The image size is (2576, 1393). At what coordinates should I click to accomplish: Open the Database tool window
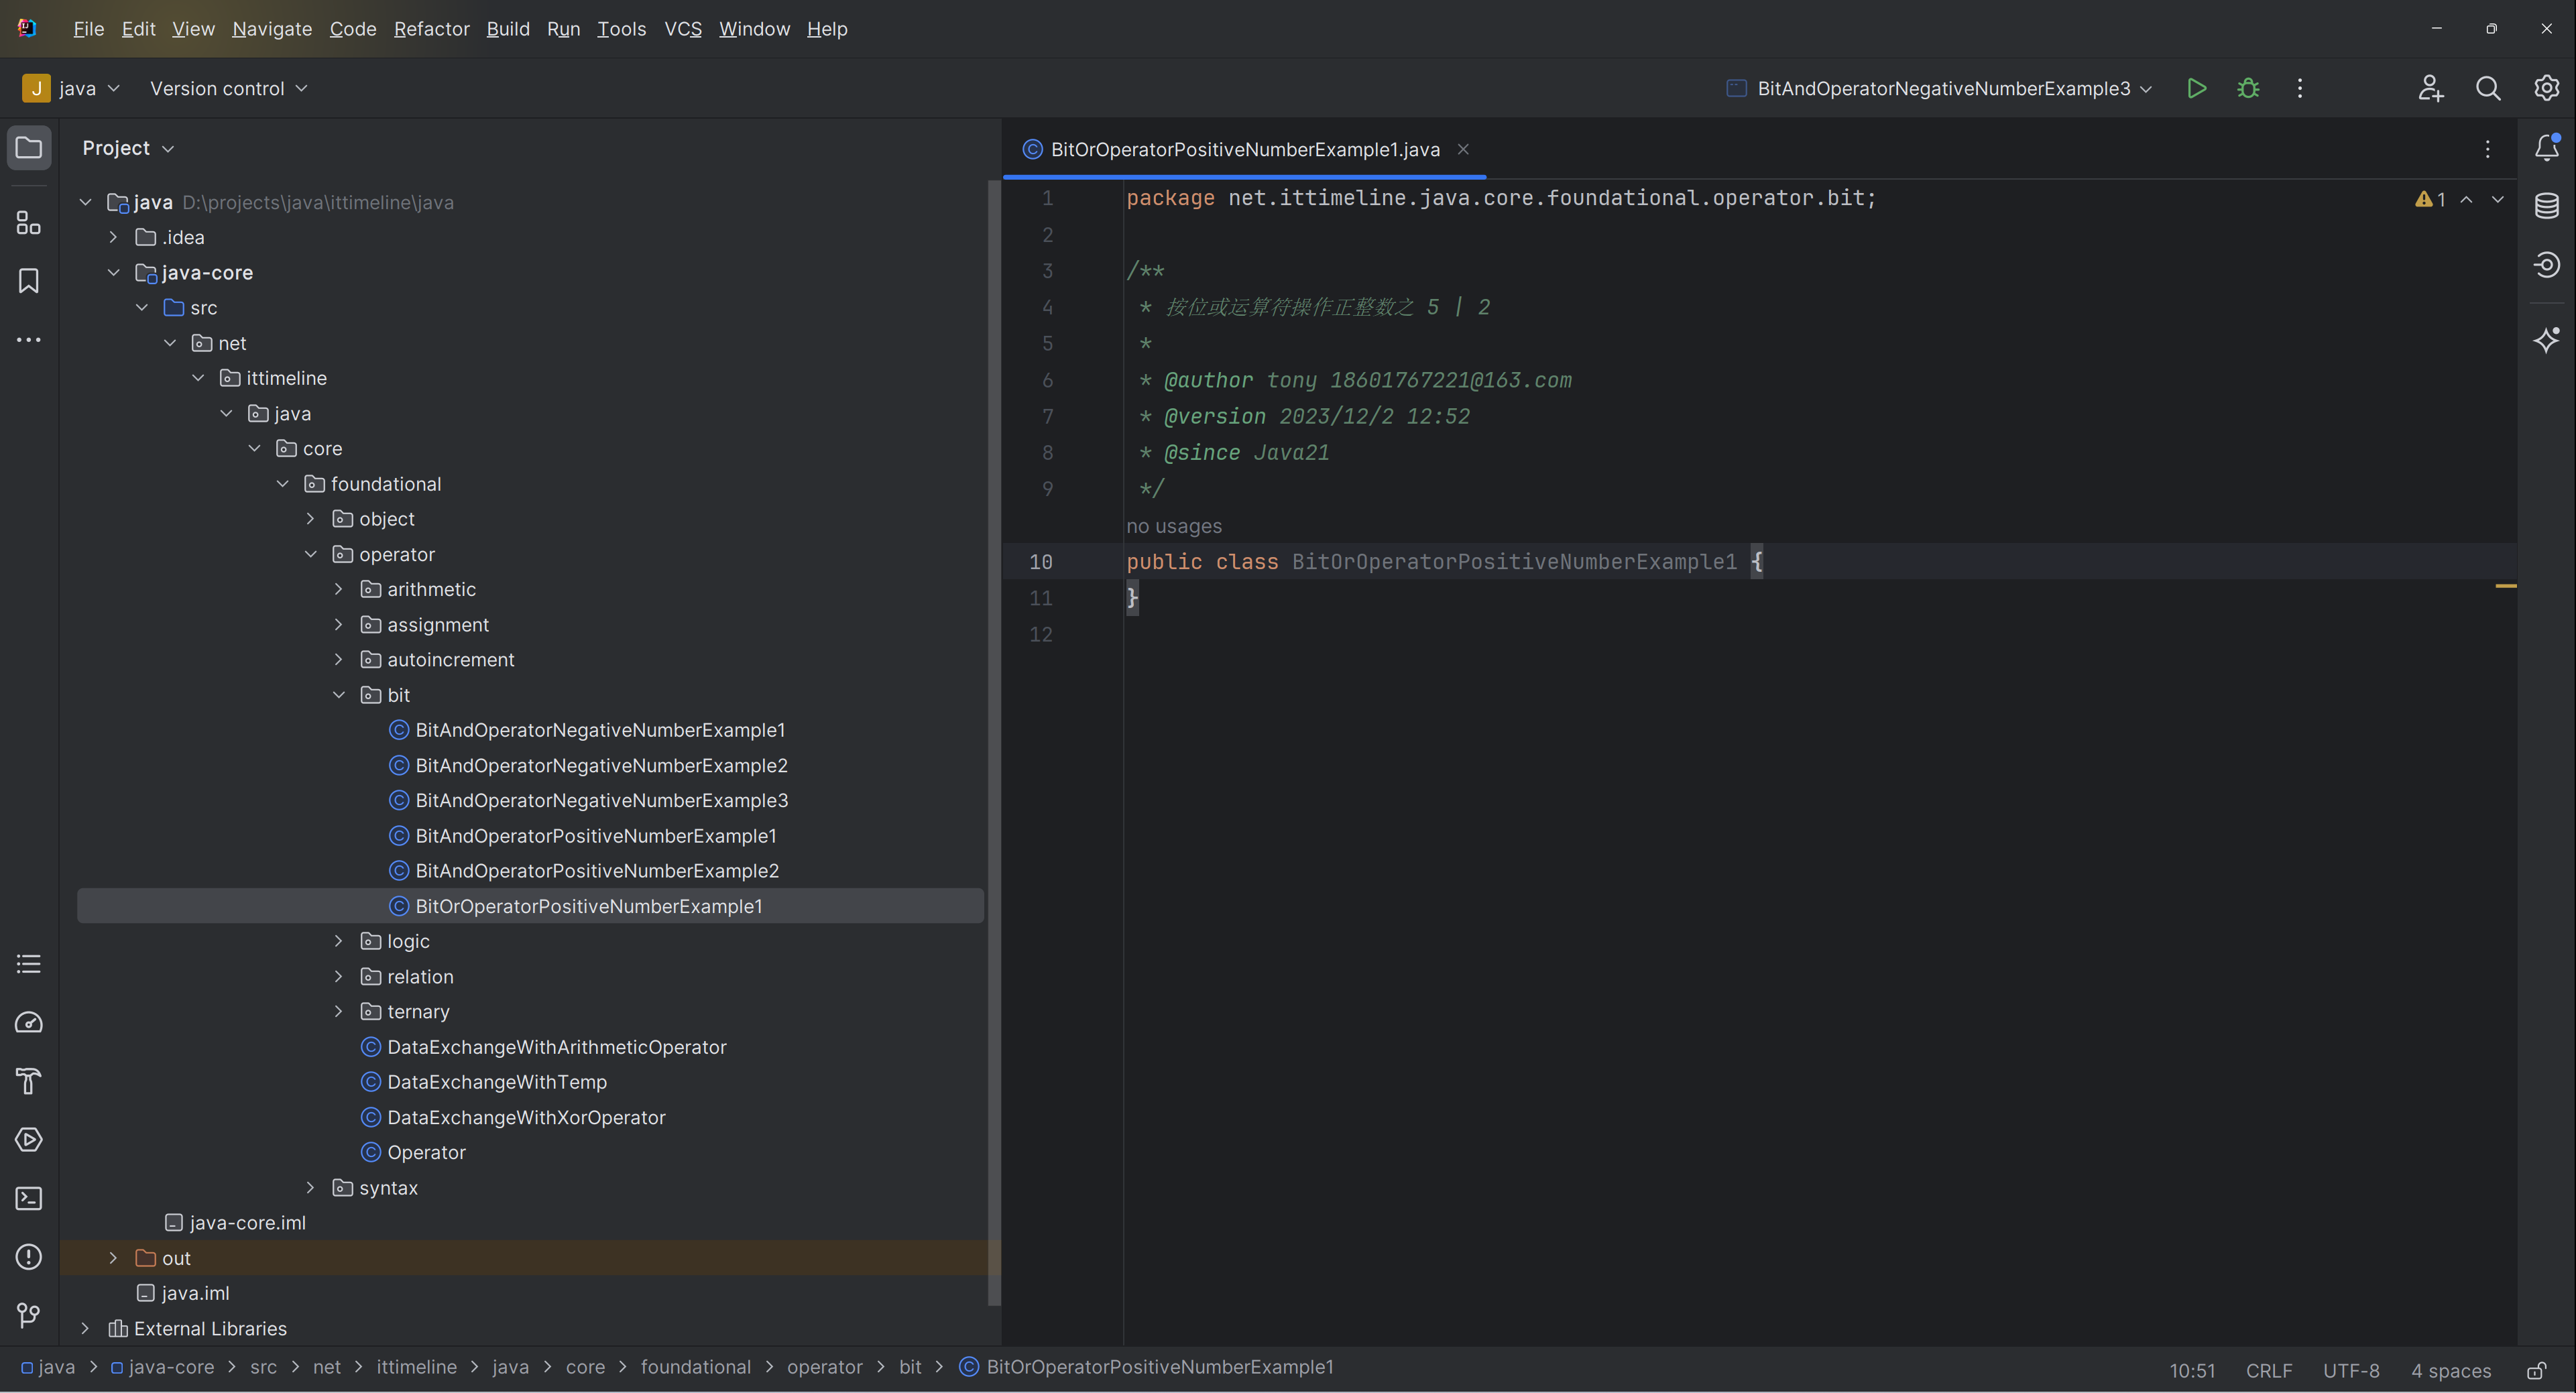pos(2547,206)
